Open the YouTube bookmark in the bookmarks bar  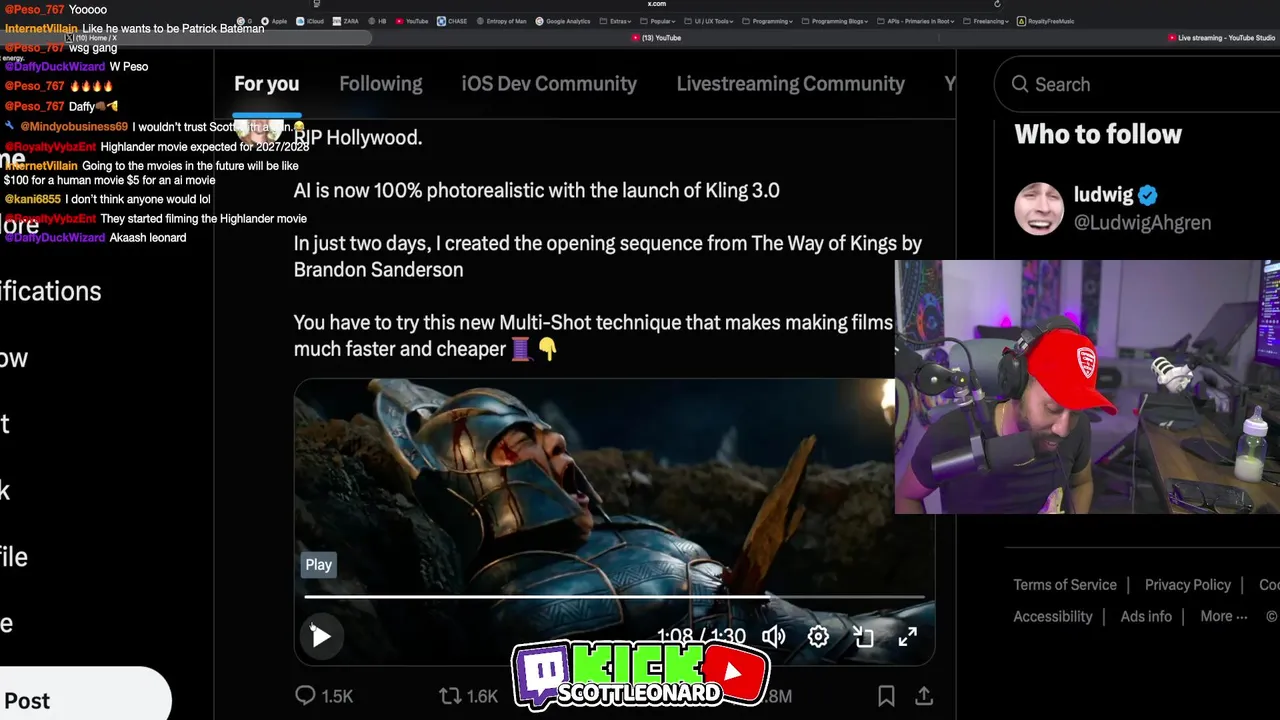pos(412,21)
